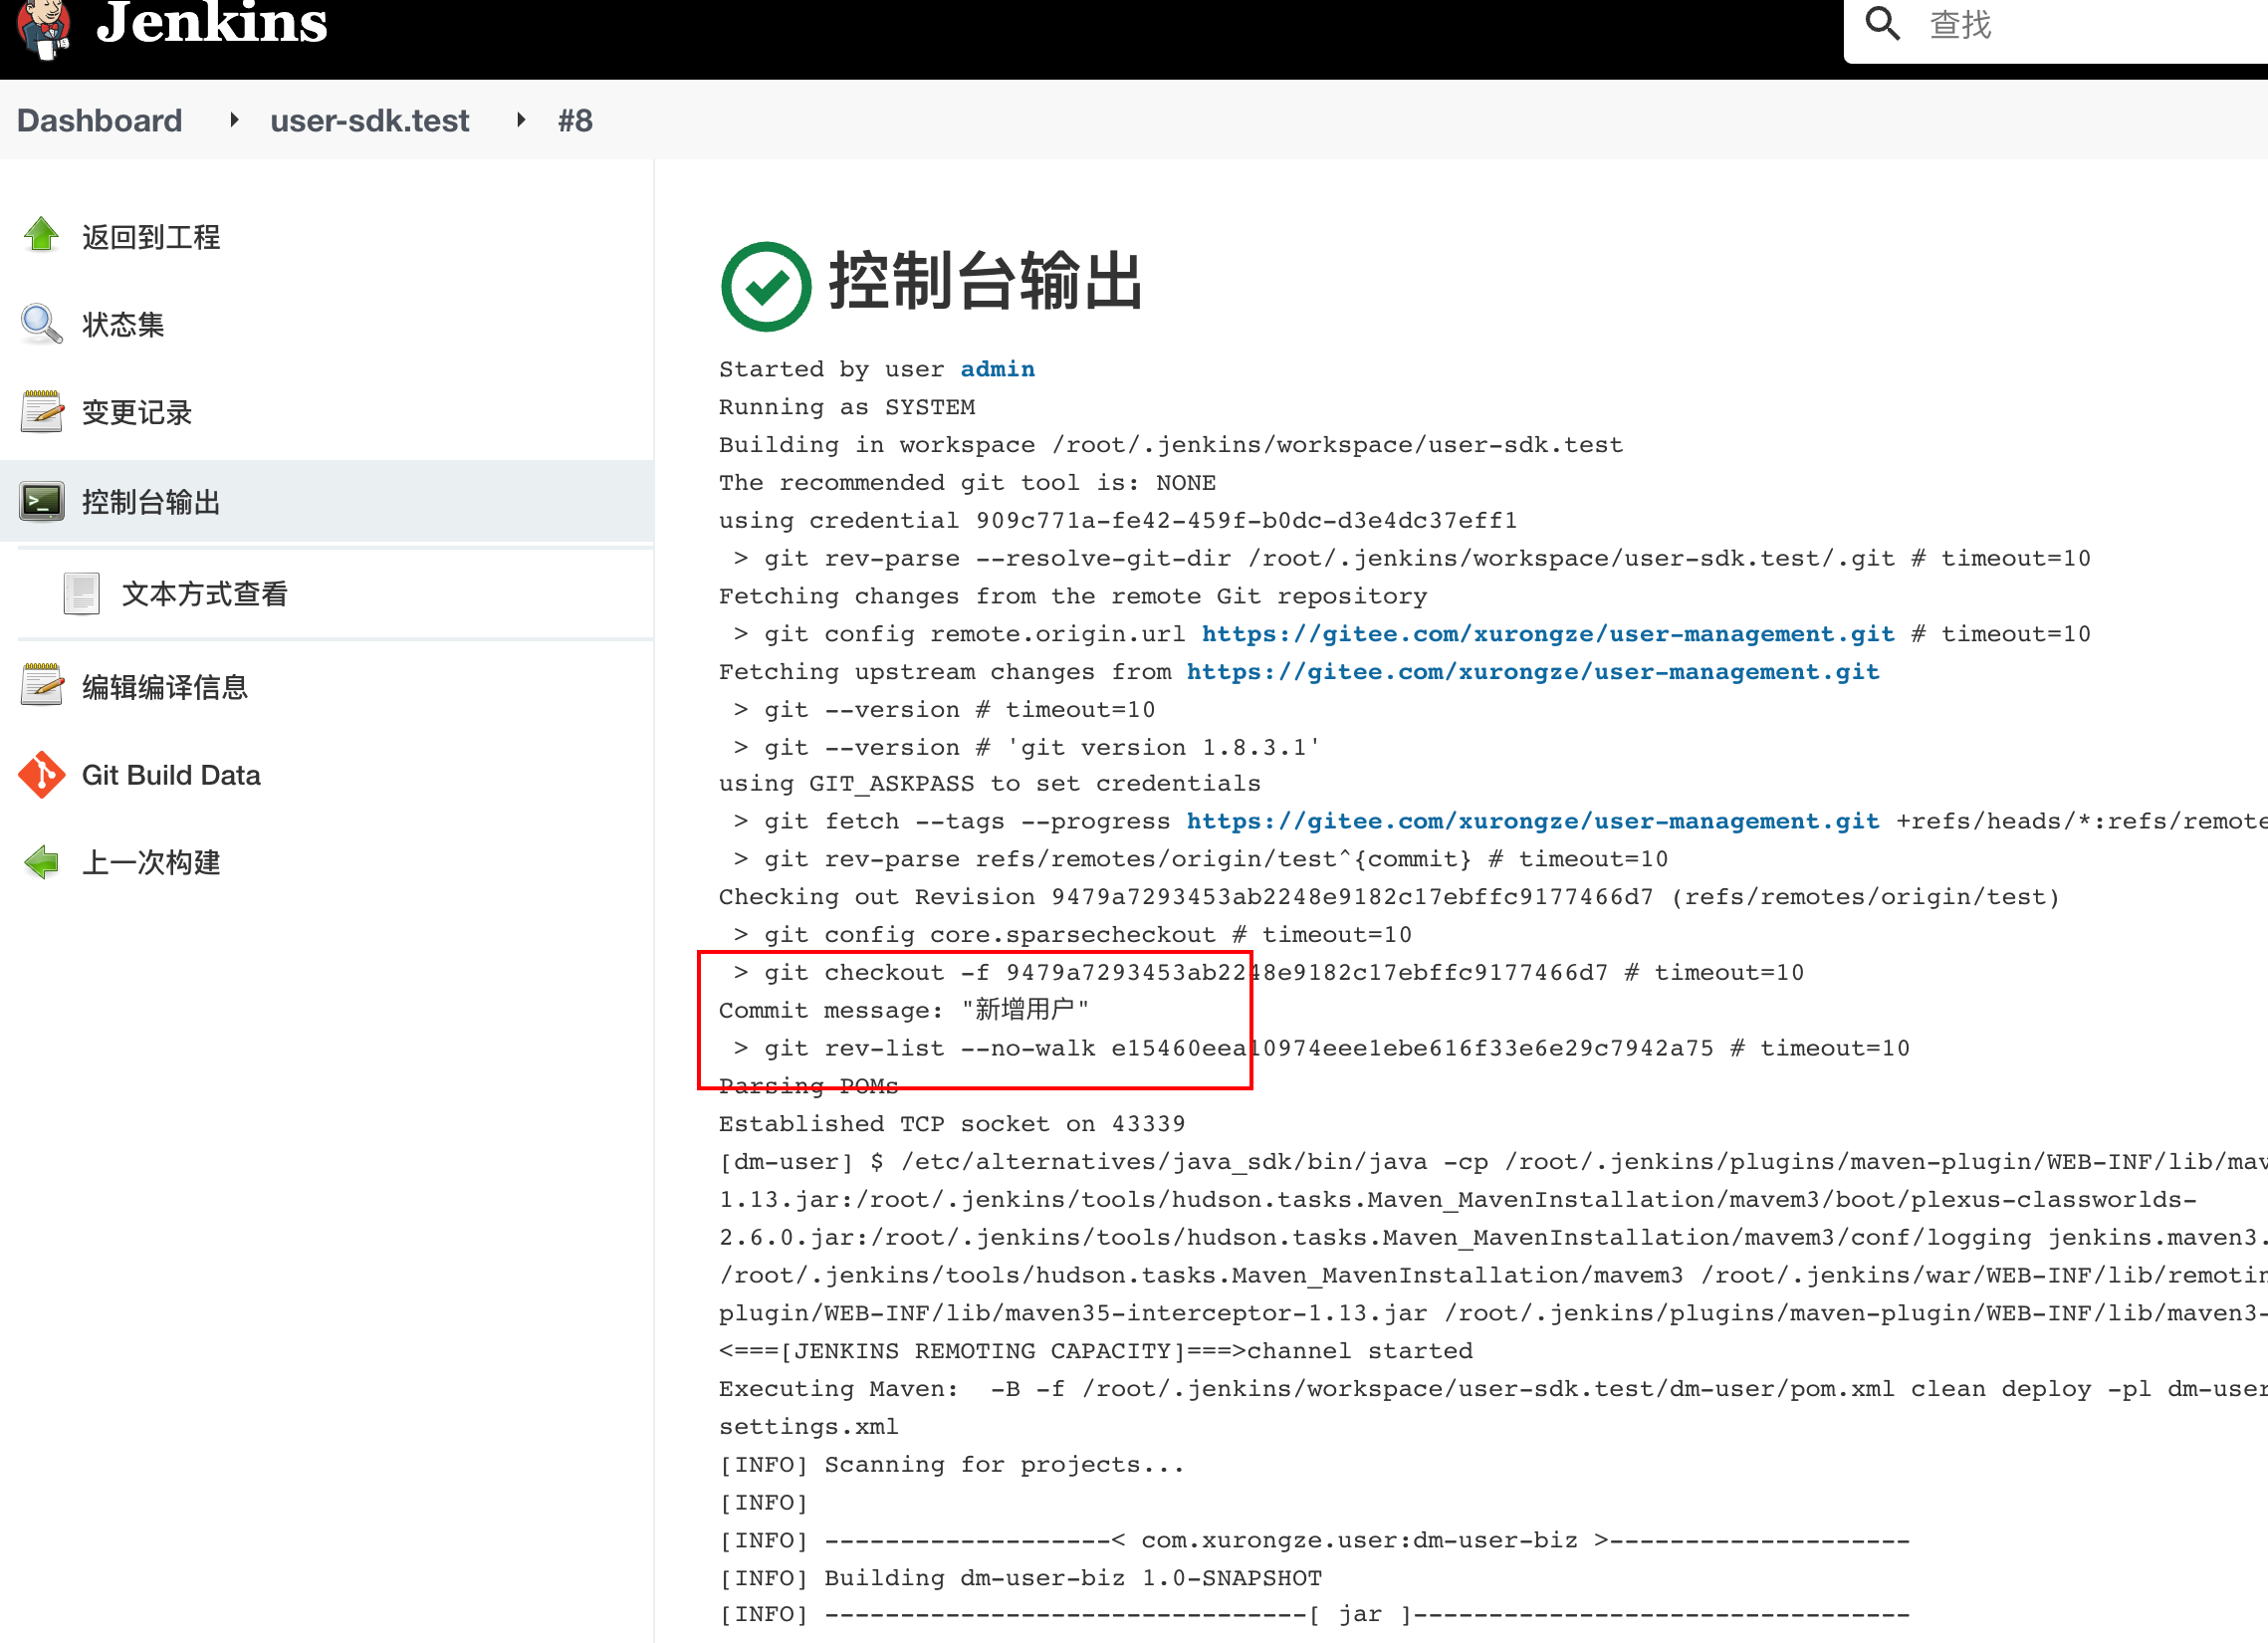The image size is (2268, 1643).
Task: Click the 'Executing Maven' log line
Action: coord(1493,1389)
